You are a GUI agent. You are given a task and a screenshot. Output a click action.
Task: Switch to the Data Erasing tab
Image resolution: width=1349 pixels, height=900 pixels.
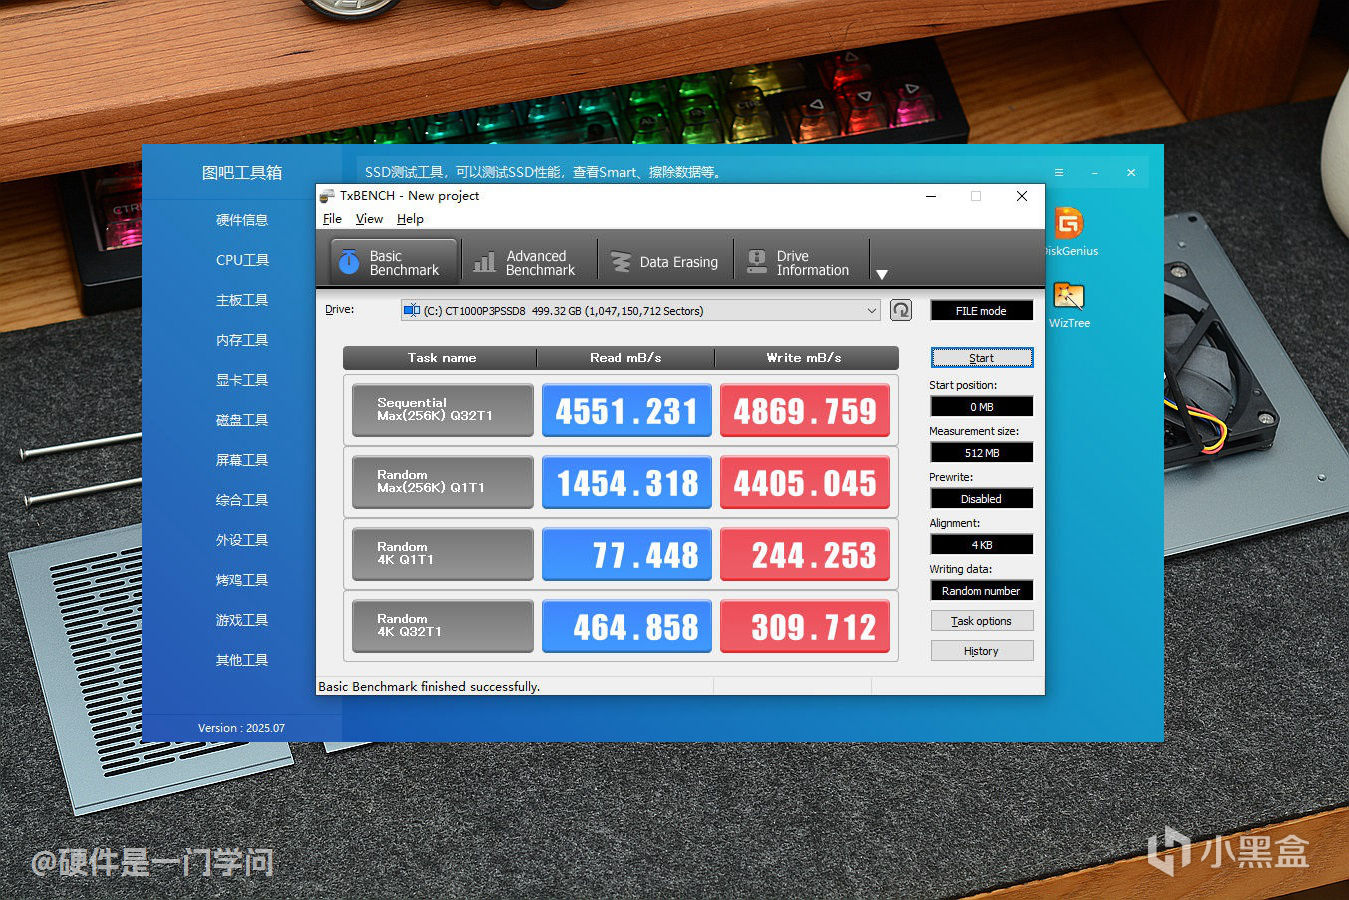point(665,262)
